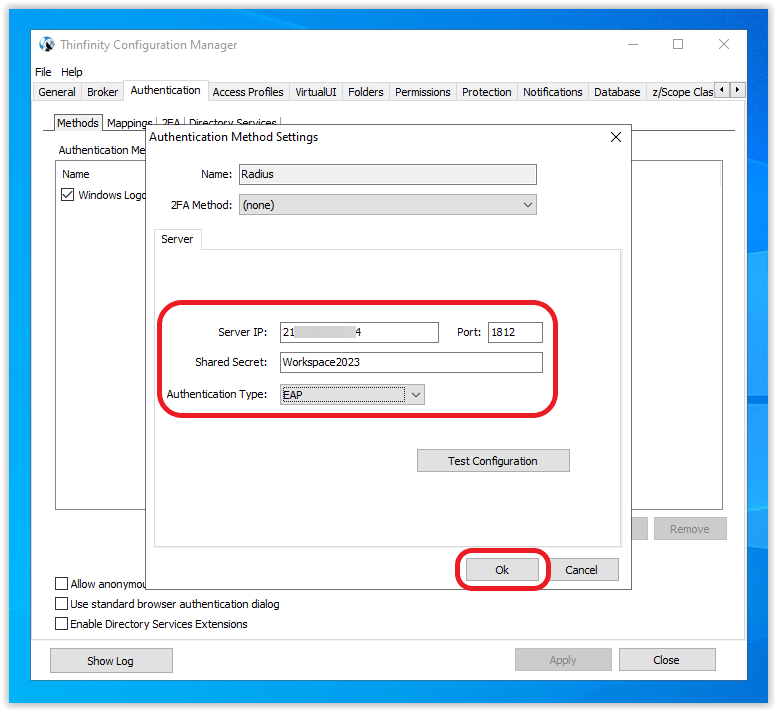Select the Mappings sub-tab
Image resolution: width=776 pixels, height=711 pixels.
(x=130, y=123)
